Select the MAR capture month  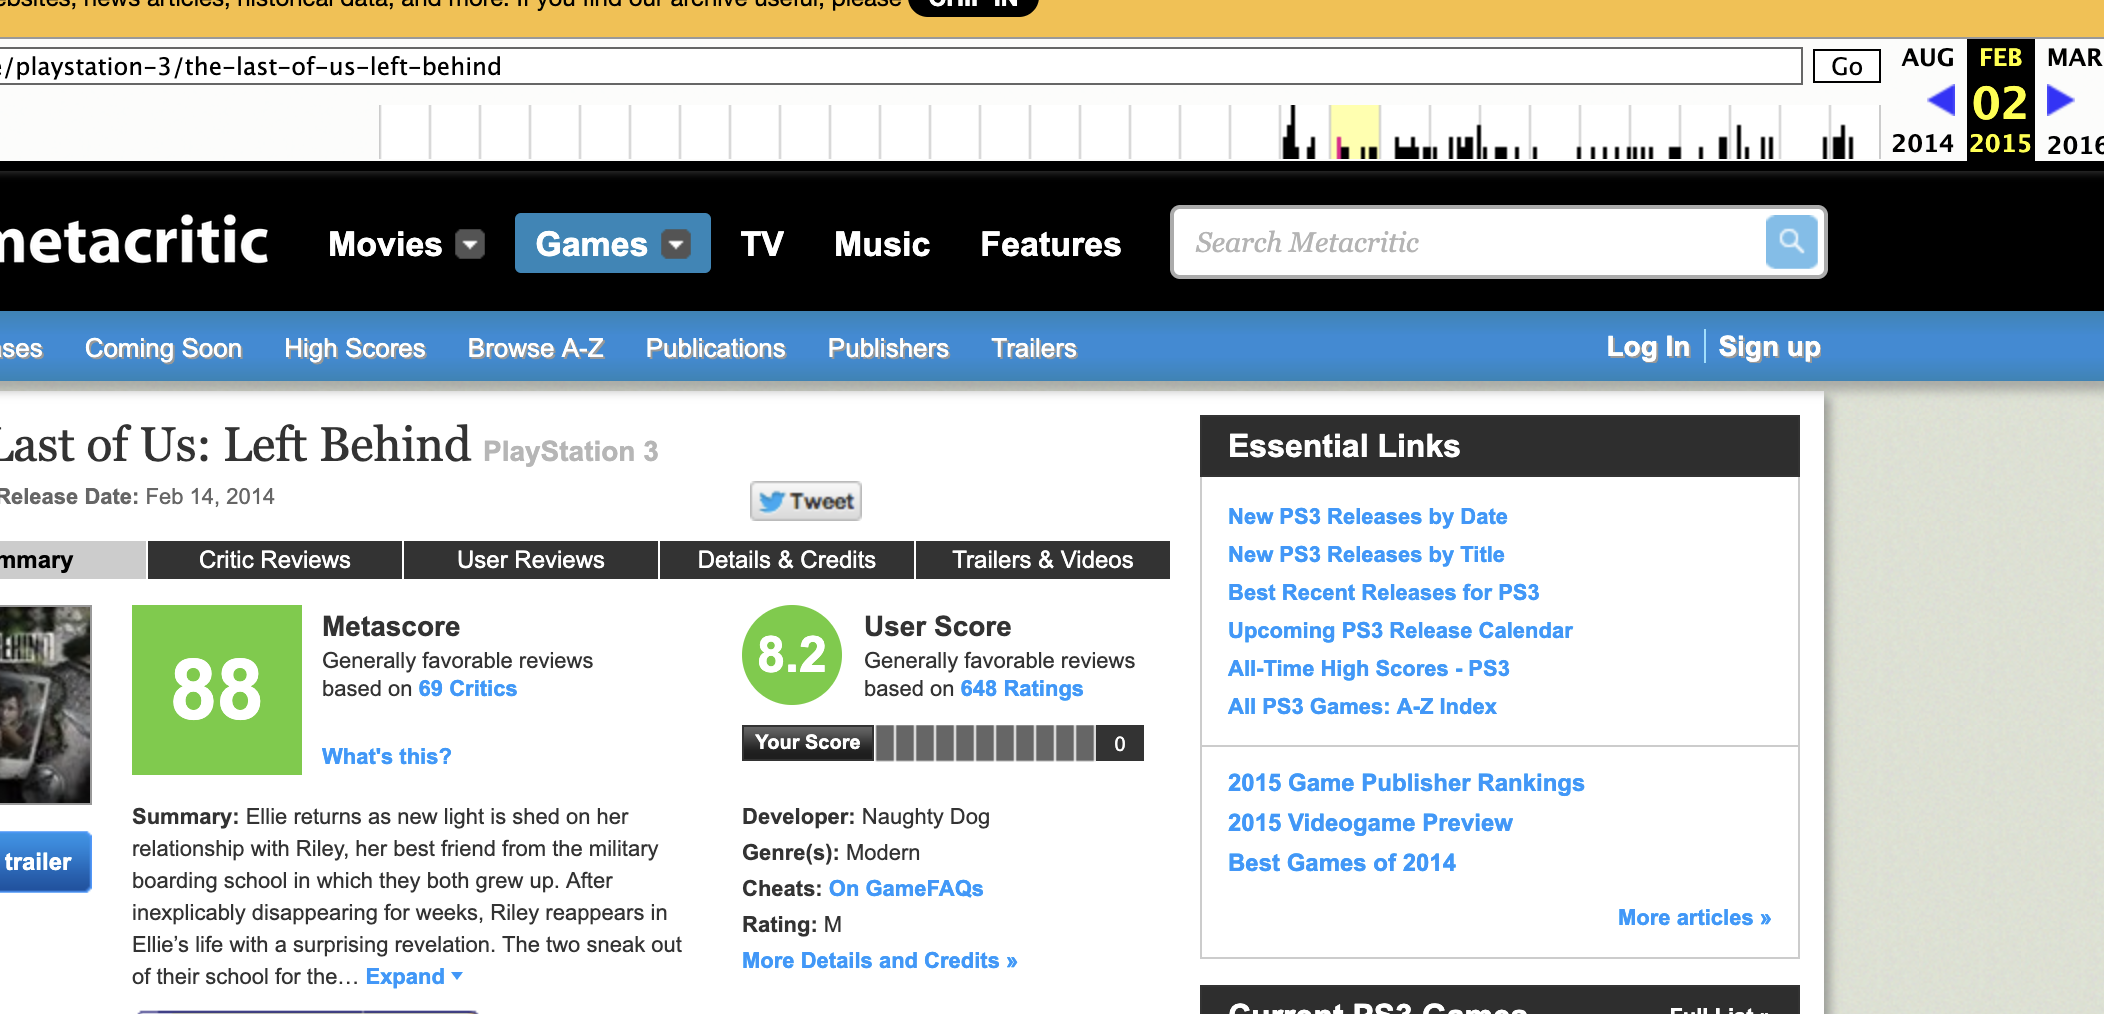click(x=2073, y=58)
